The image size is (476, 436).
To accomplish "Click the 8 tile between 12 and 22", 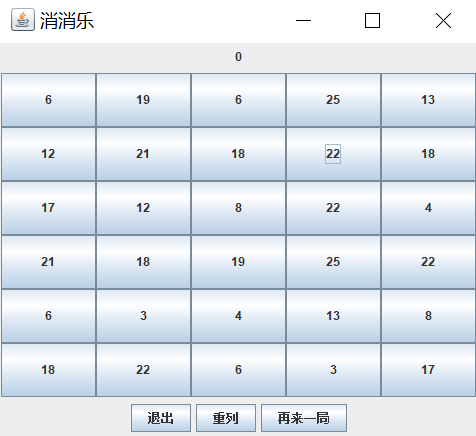I will [x=238, y=208].
